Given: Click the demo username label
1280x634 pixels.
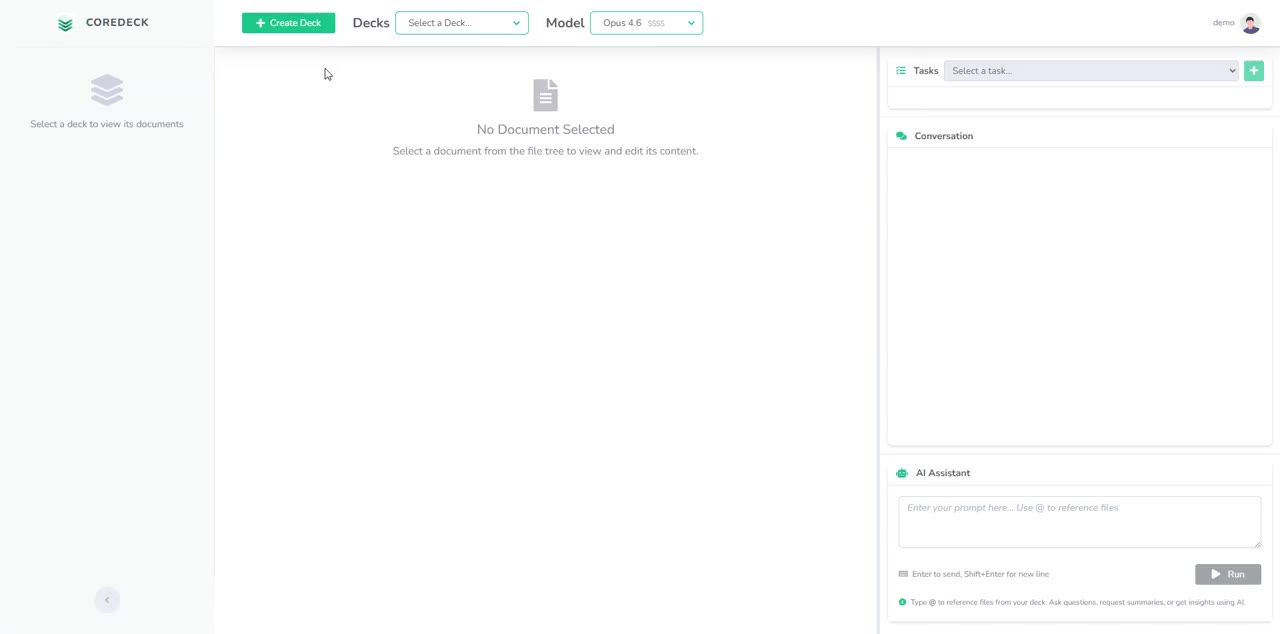Looking at the screenshot, I should (x=1223, y=23).
